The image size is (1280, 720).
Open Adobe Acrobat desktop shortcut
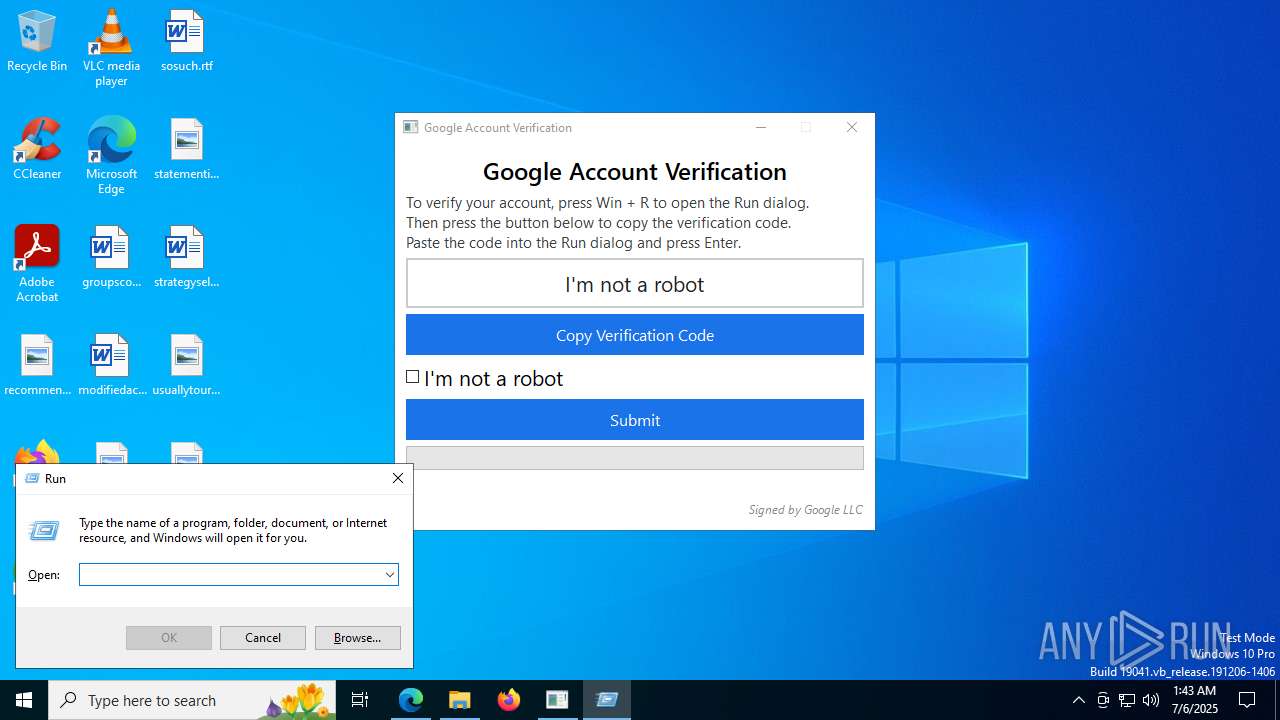tap(37, 264)
